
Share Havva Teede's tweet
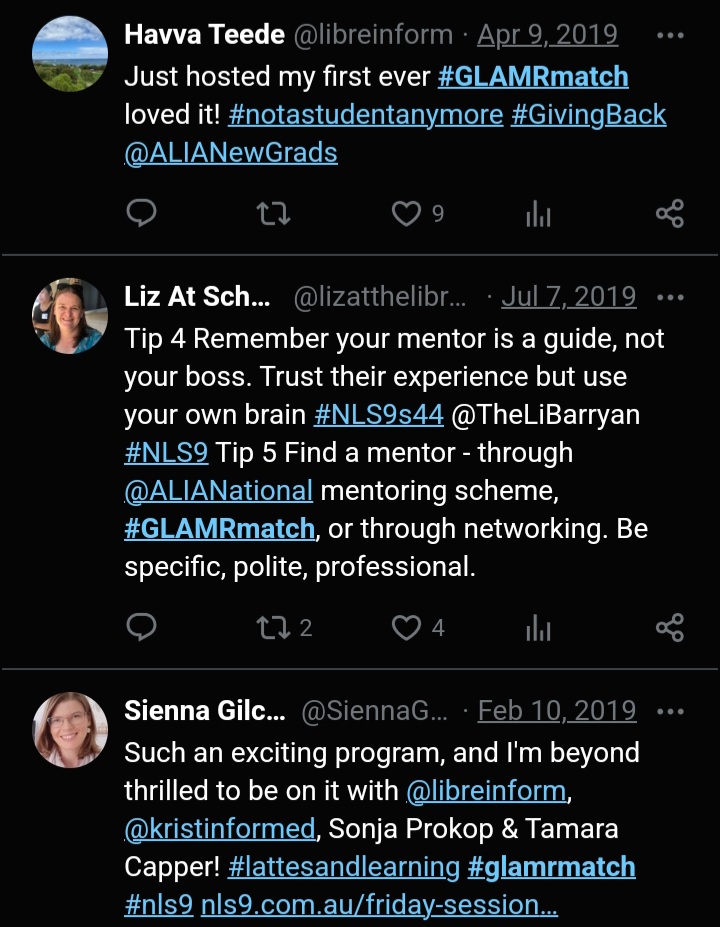(x=669, y=213)
